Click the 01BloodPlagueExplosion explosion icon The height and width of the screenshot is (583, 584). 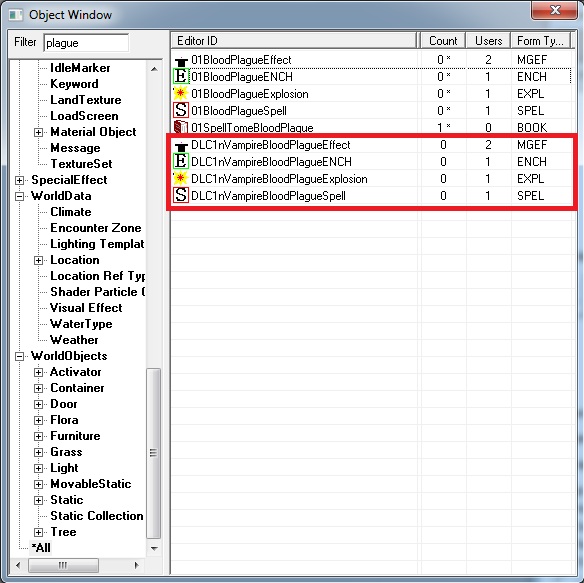[181, 93]
